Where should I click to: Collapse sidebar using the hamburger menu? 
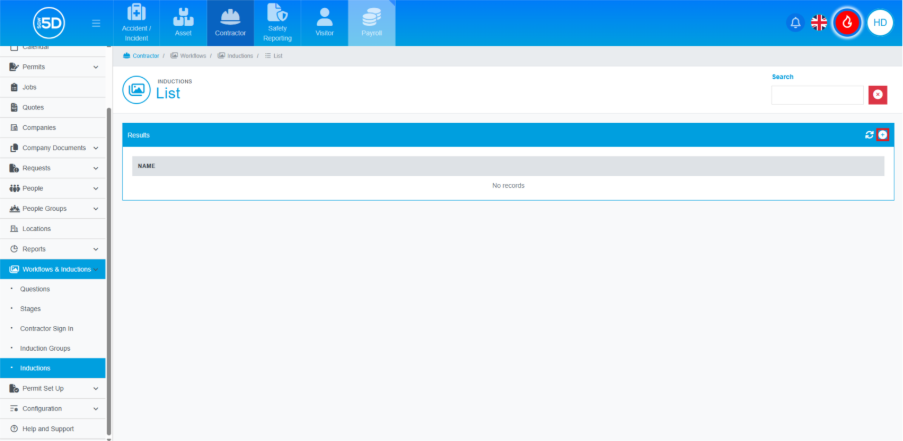point(95,23)
